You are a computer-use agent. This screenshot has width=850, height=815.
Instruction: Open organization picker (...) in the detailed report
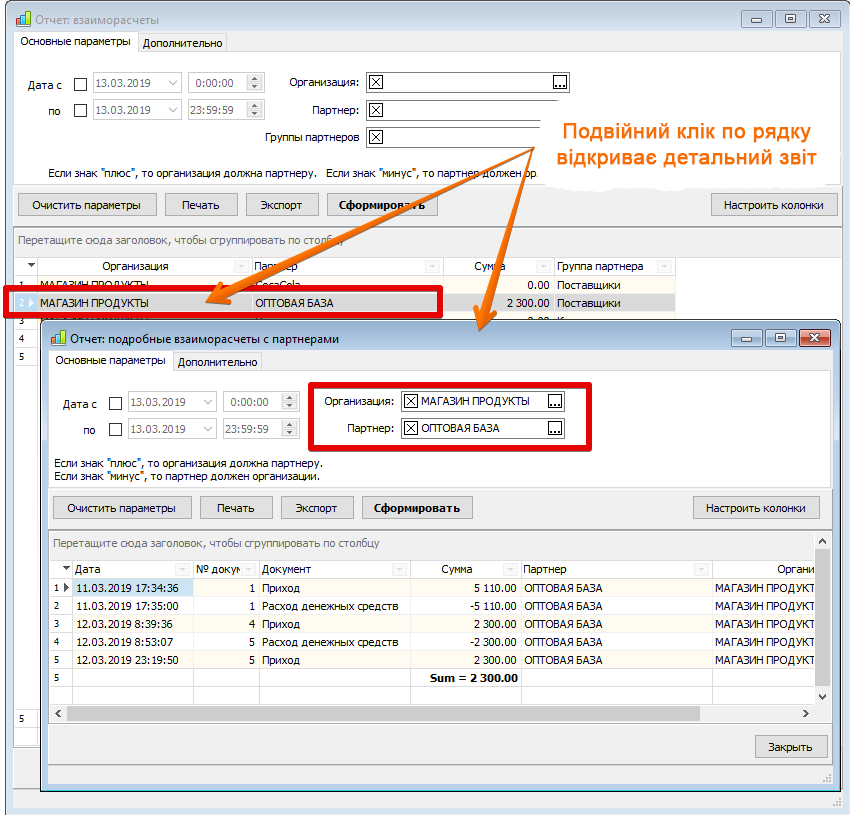coord(555,401)
